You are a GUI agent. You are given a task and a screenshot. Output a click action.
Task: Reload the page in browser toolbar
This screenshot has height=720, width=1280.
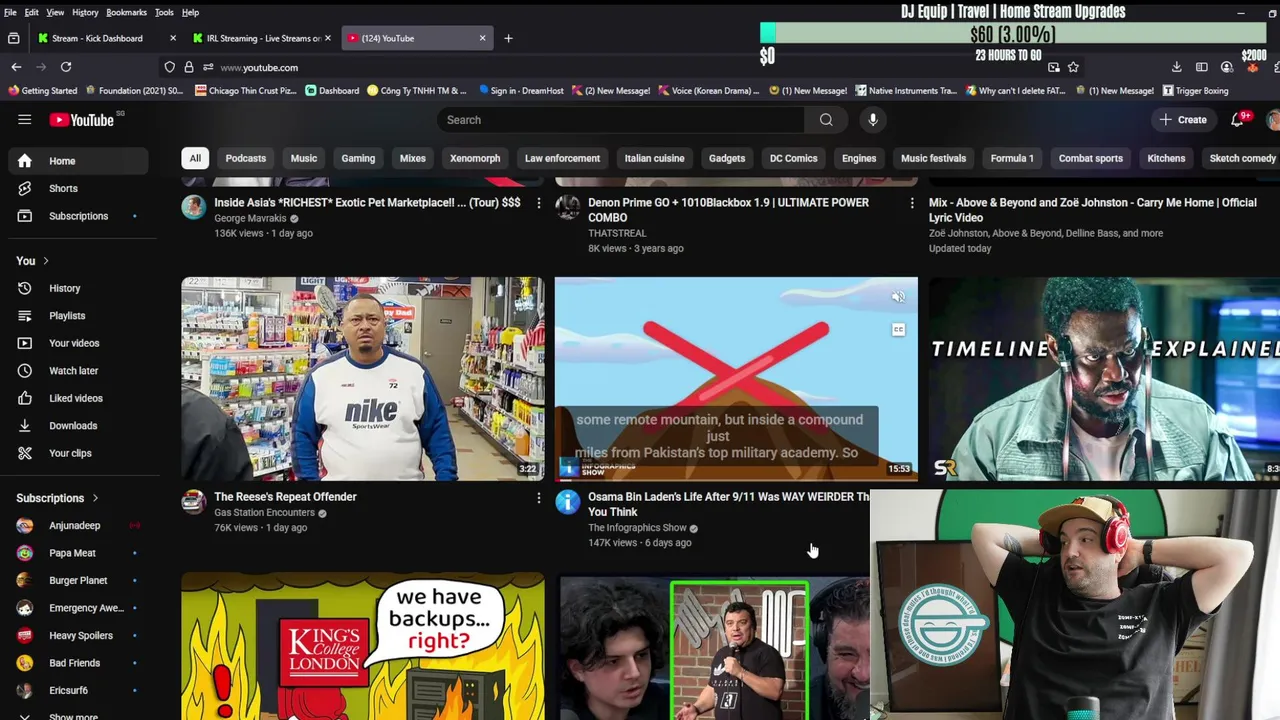point(66,67)
